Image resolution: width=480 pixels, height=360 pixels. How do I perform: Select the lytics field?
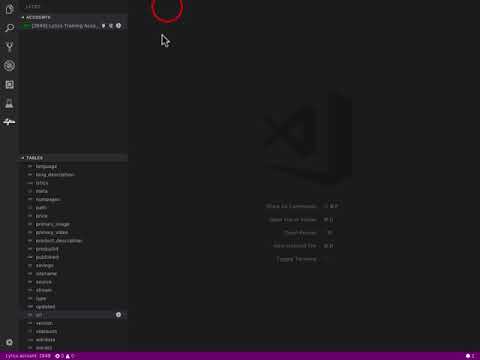coord(42,183)
